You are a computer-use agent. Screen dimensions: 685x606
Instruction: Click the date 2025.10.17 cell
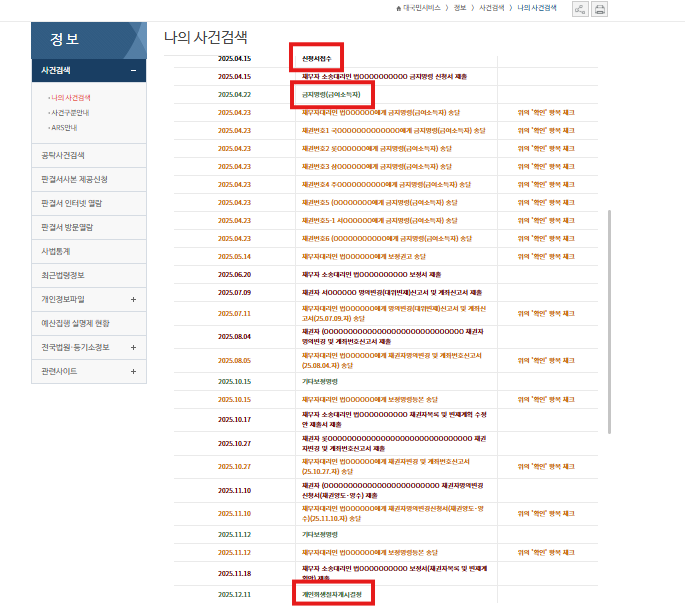(x=235, y=420)
